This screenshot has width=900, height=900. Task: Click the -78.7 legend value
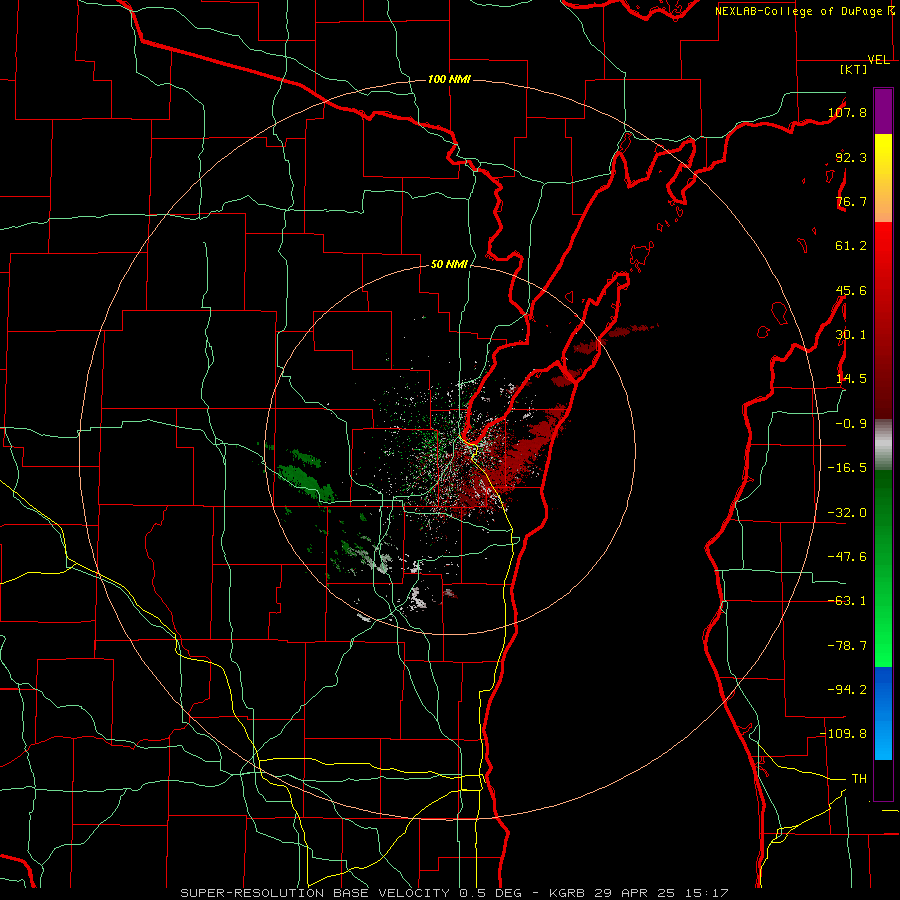coord(847,646)
